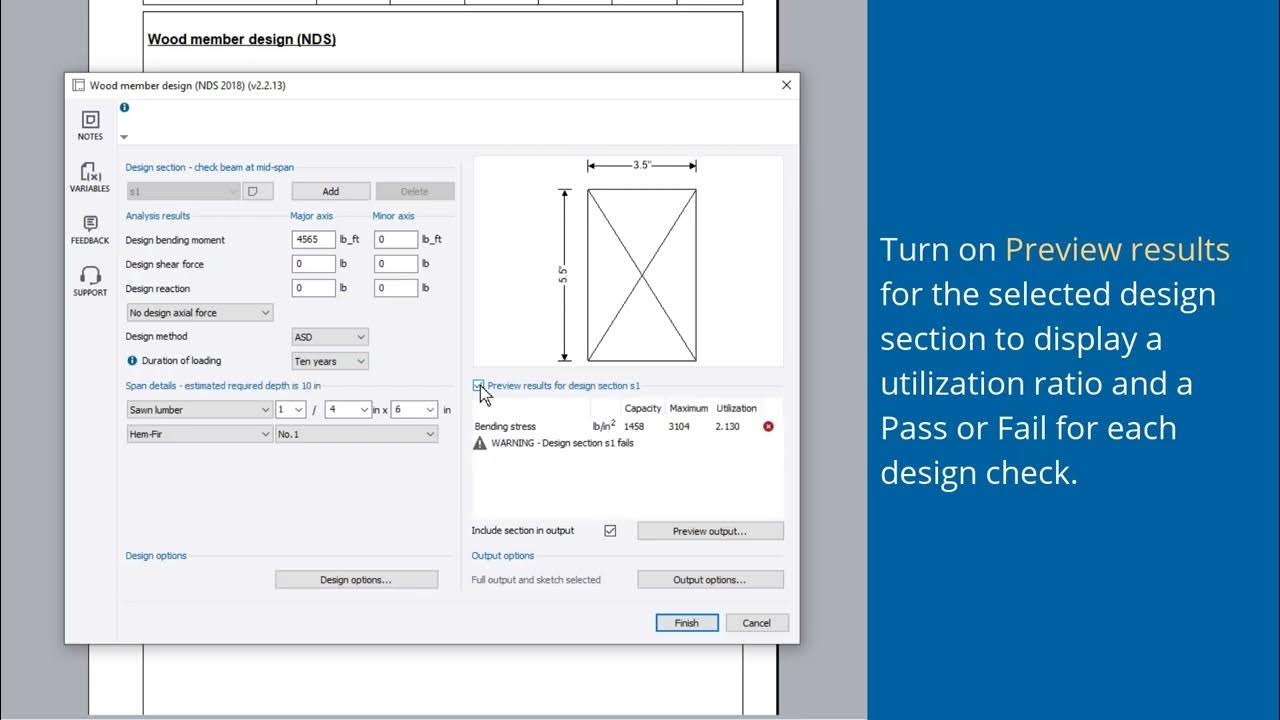The width and height of the screenshot is (1280, 720).
Task: Open the Feedback sidebar icon
Action: [90, 229]
